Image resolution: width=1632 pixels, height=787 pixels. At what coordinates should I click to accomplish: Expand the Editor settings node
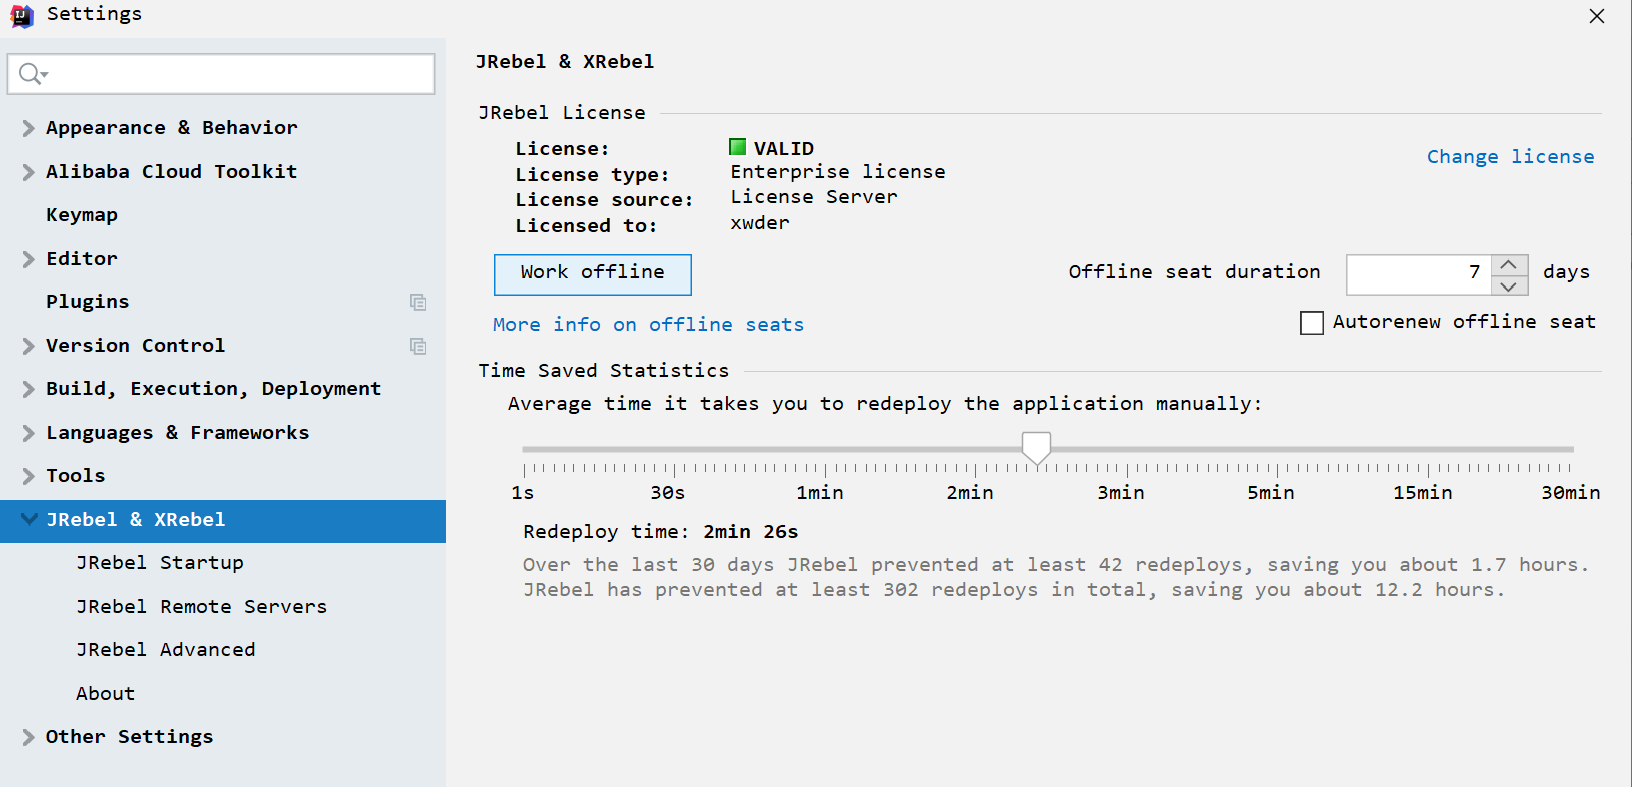click(28, 259)
